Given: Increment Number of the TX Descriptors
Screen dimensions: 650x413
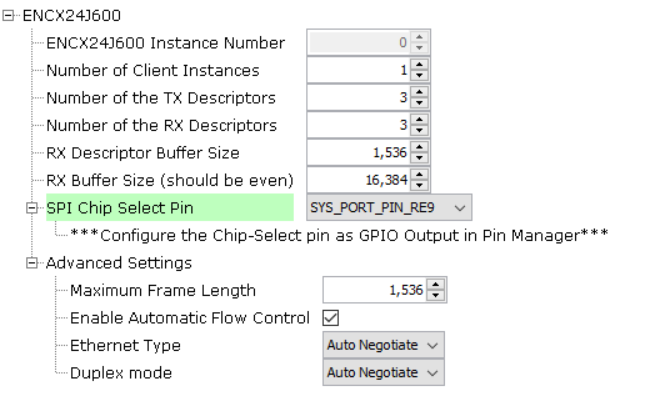Looking at the screenshot, I should click(x=420, y=93).
